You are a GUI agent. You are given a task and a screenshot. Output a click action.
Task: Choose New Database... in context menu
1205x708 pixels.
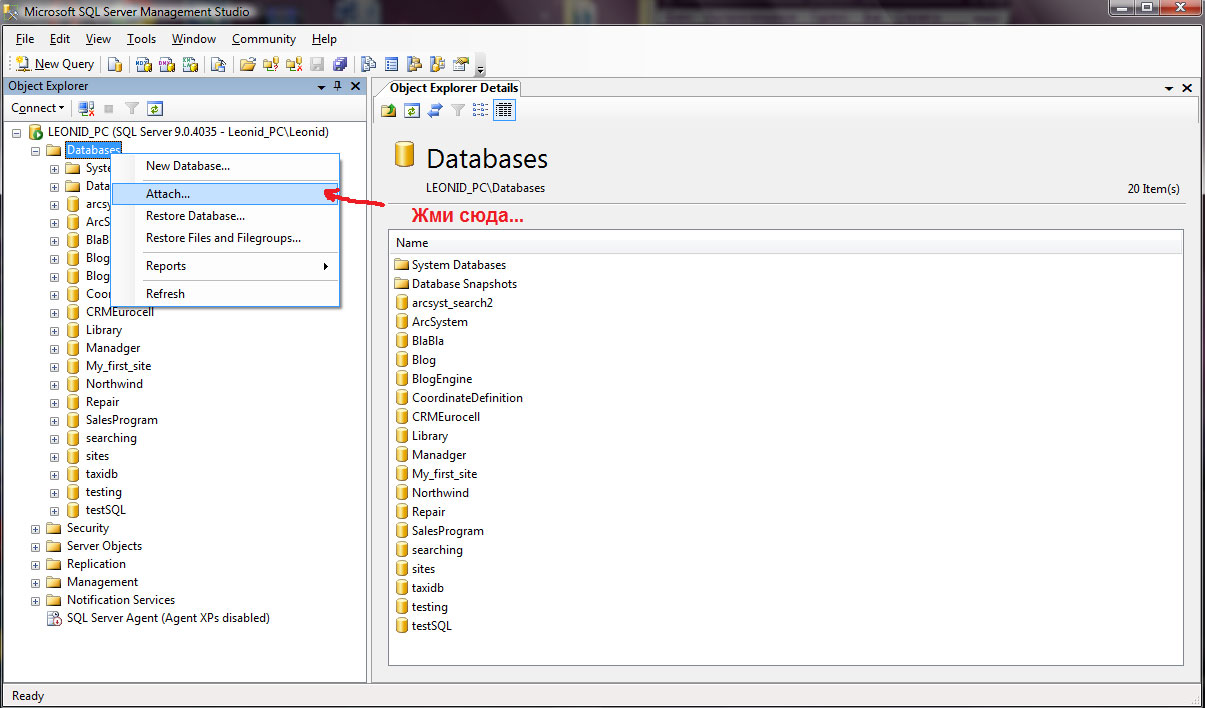[x=225, y=166]
